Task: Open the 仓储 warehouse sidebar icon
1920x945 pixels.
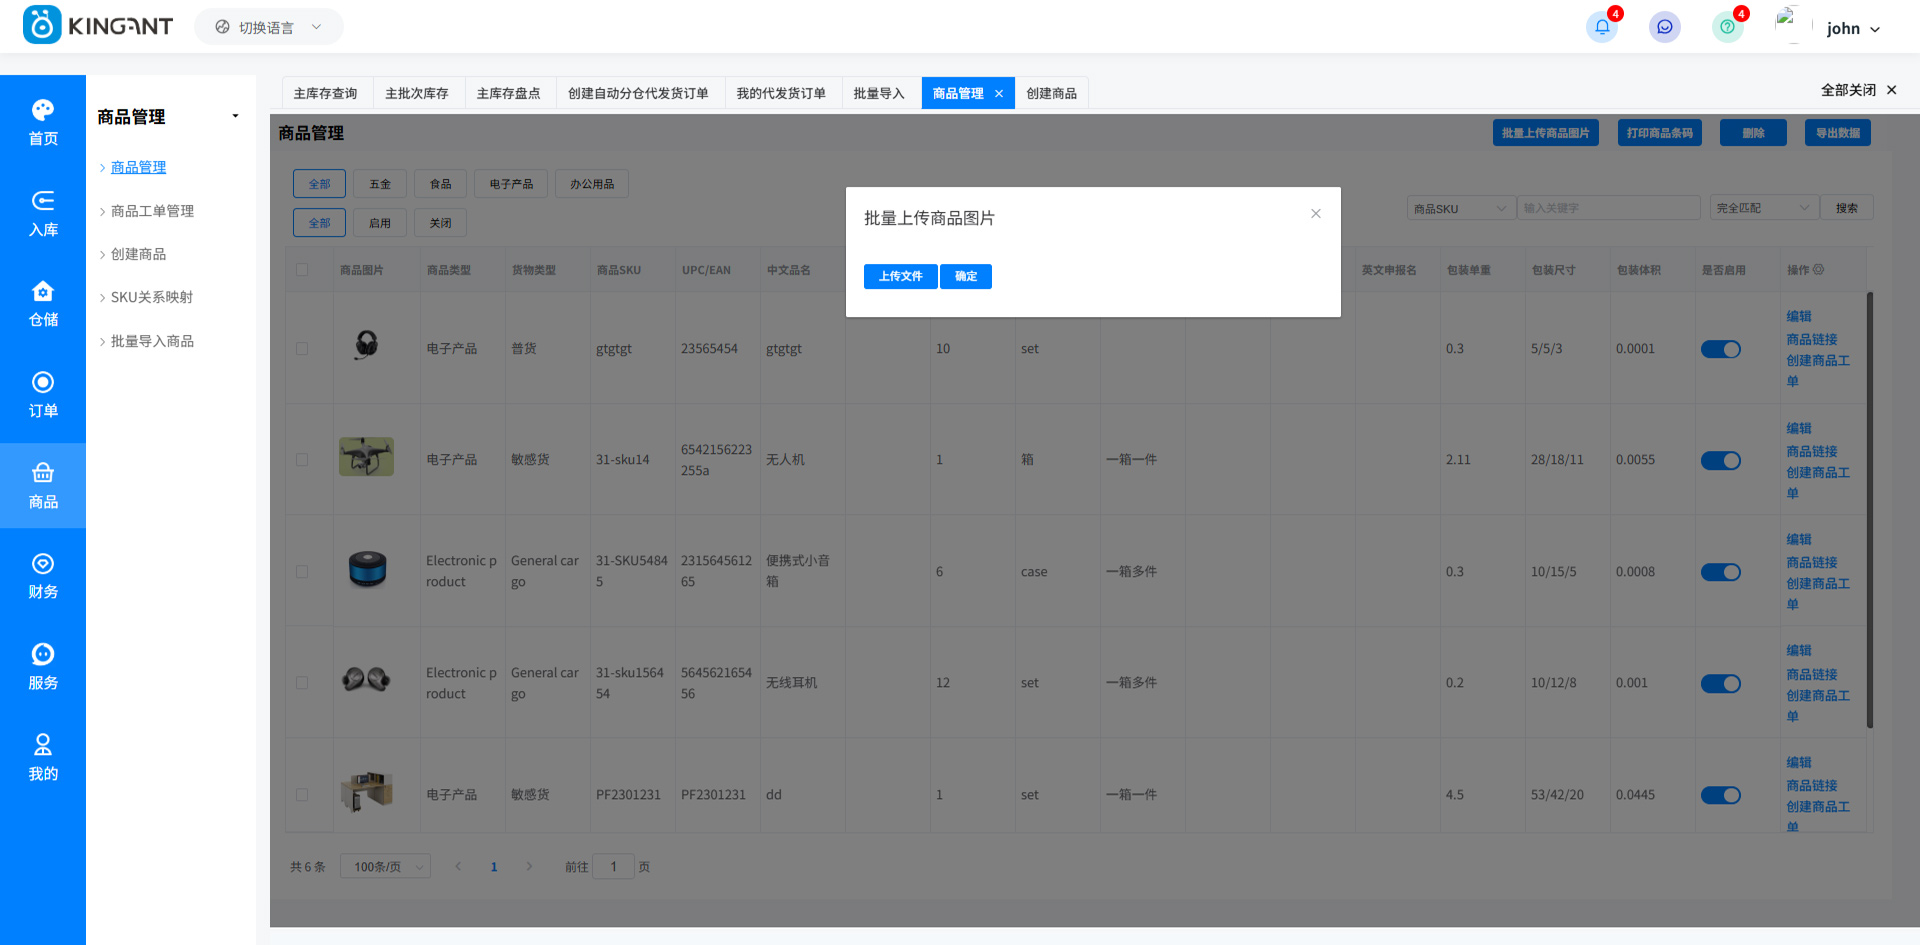Action: coord(43,304)
